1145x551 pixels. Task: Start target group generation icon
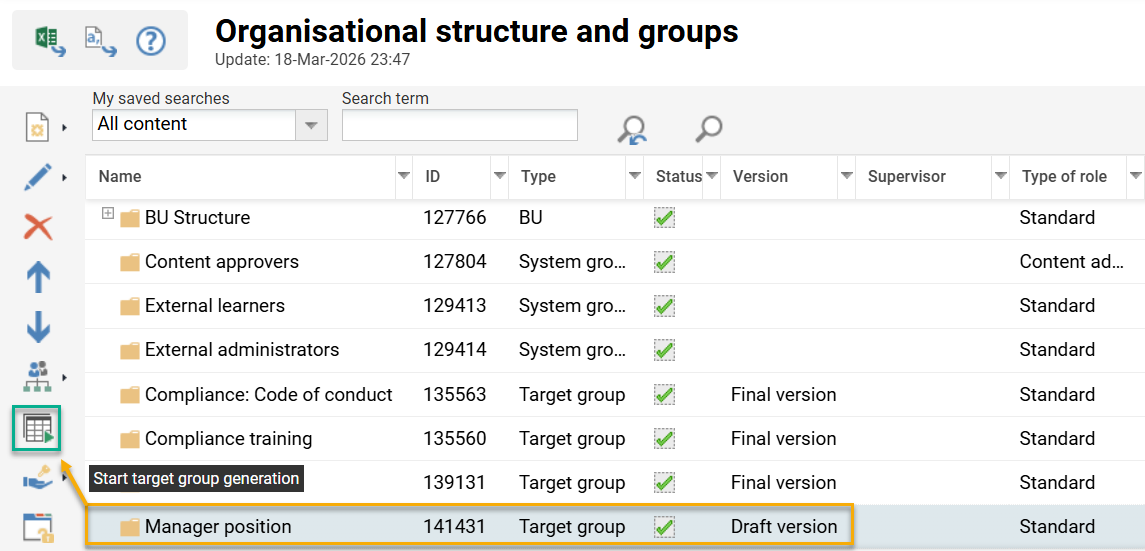[38, 428]
